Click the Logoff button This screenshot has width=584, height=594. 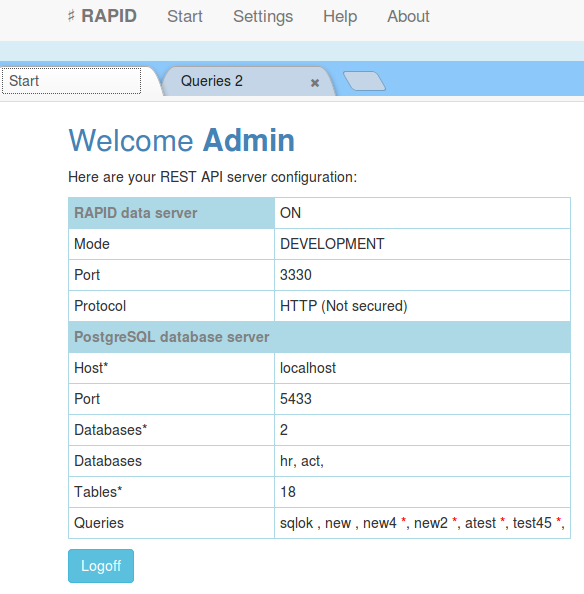click(101, 566)
